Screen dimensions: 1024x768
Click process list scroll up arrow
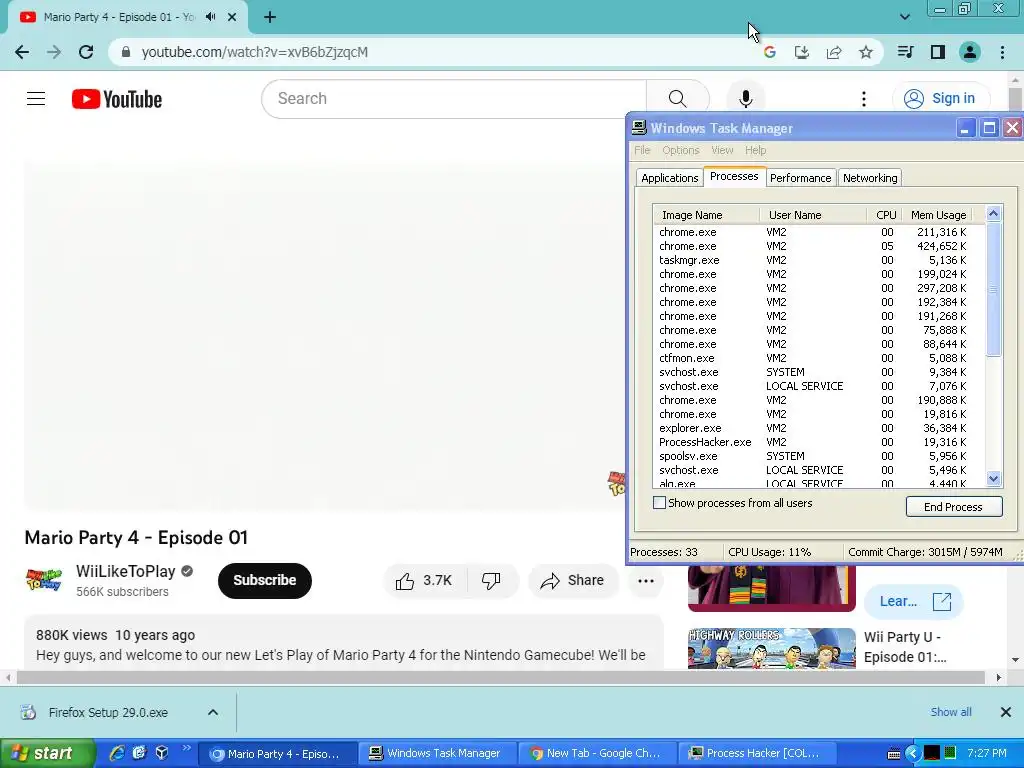993,214
